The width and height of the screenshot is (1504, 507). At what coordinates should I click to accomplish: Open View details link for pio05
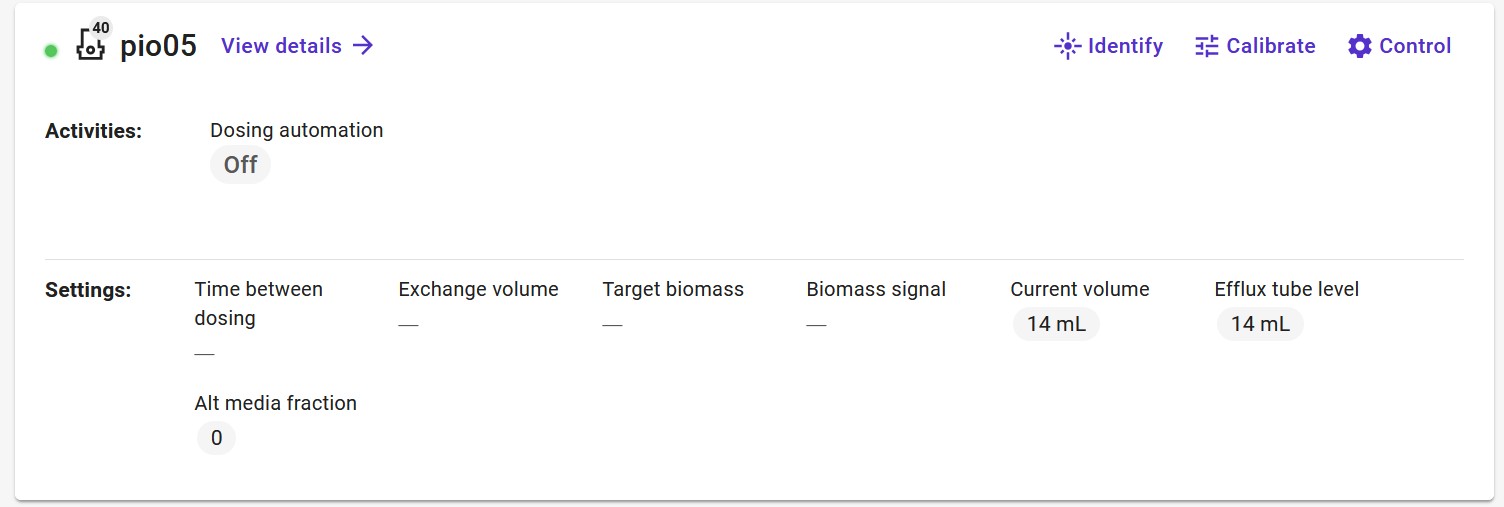tap(282, 46)
